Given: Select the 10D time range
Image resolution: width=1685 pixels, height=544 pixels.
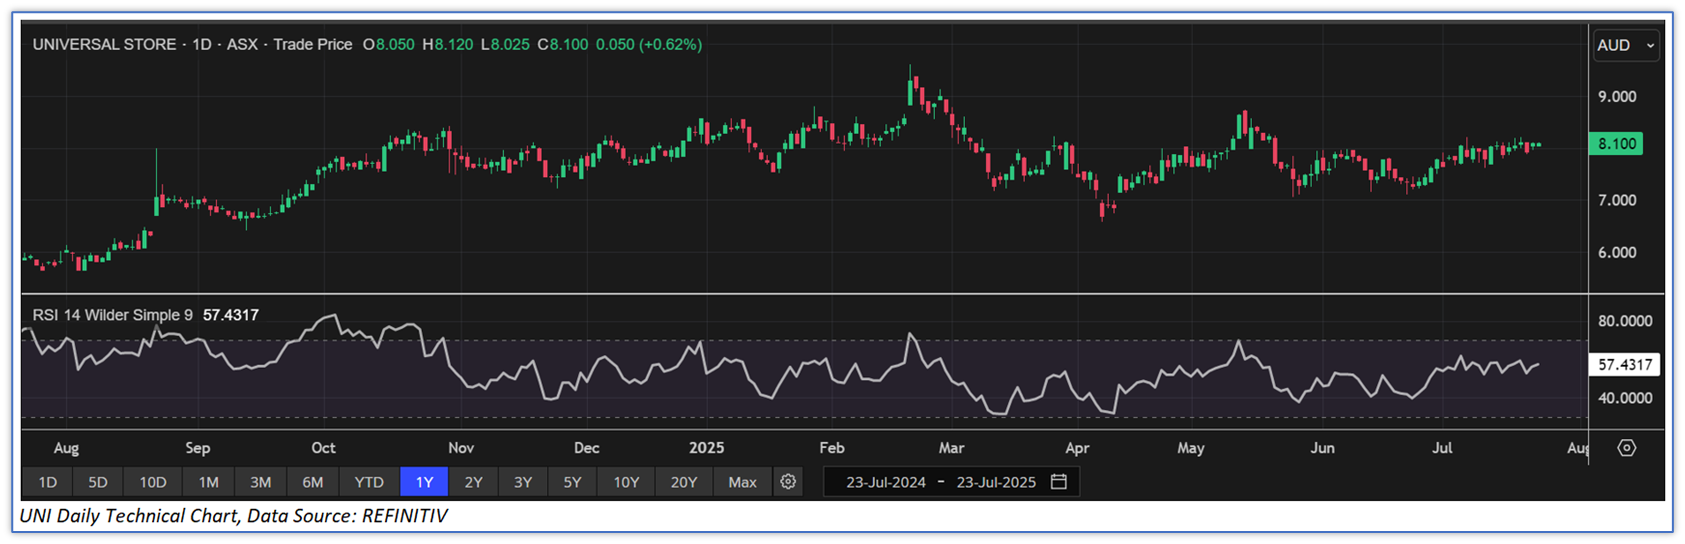Looking at the screenshot, I should [x=153, y=482].
